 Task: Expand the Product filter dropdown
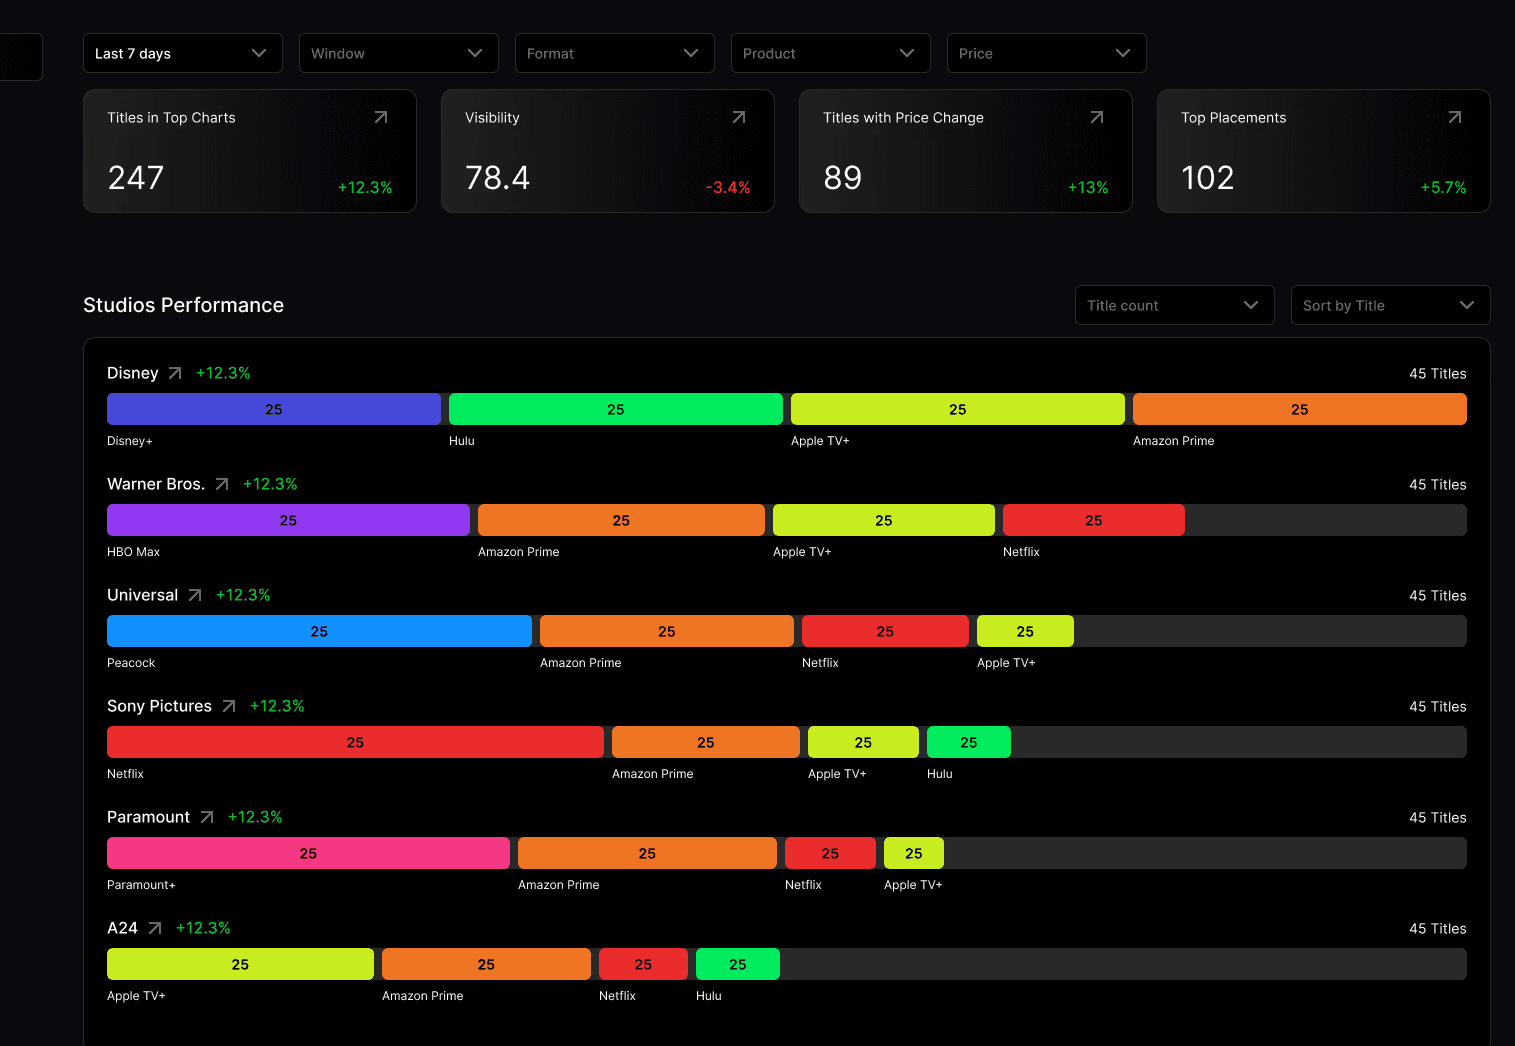click(x=831, y=53)
